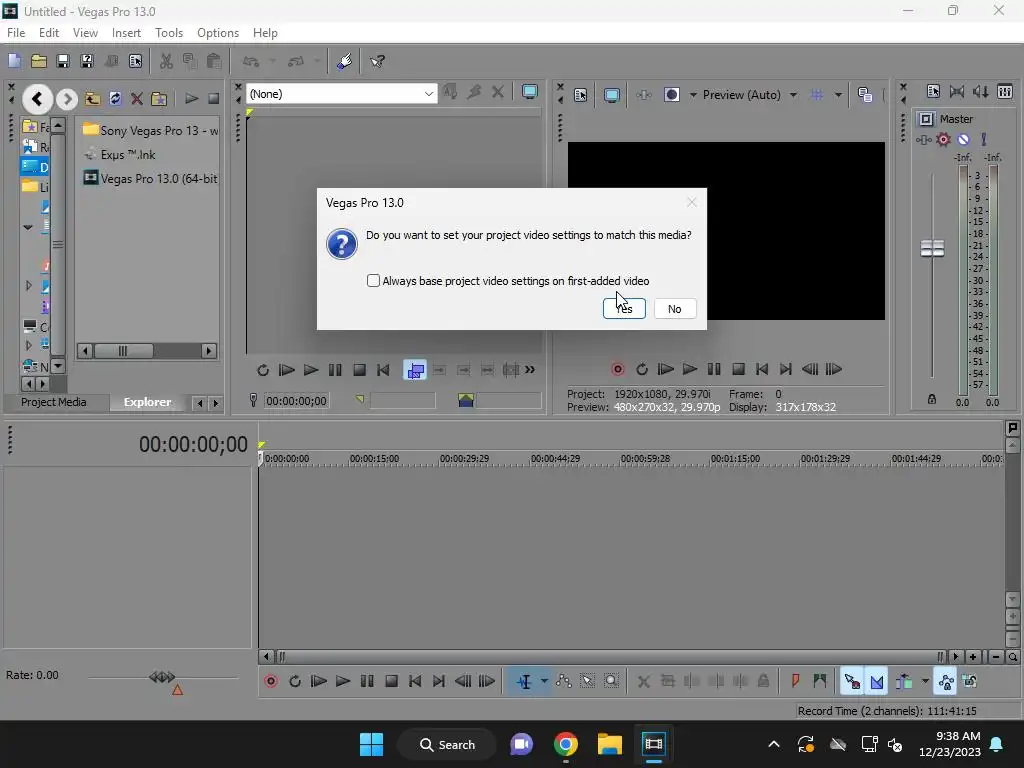Open Project Video Properties in preview
Image resolution: width=1024 pixels, height=768 pixels.
tap(581, 95)
